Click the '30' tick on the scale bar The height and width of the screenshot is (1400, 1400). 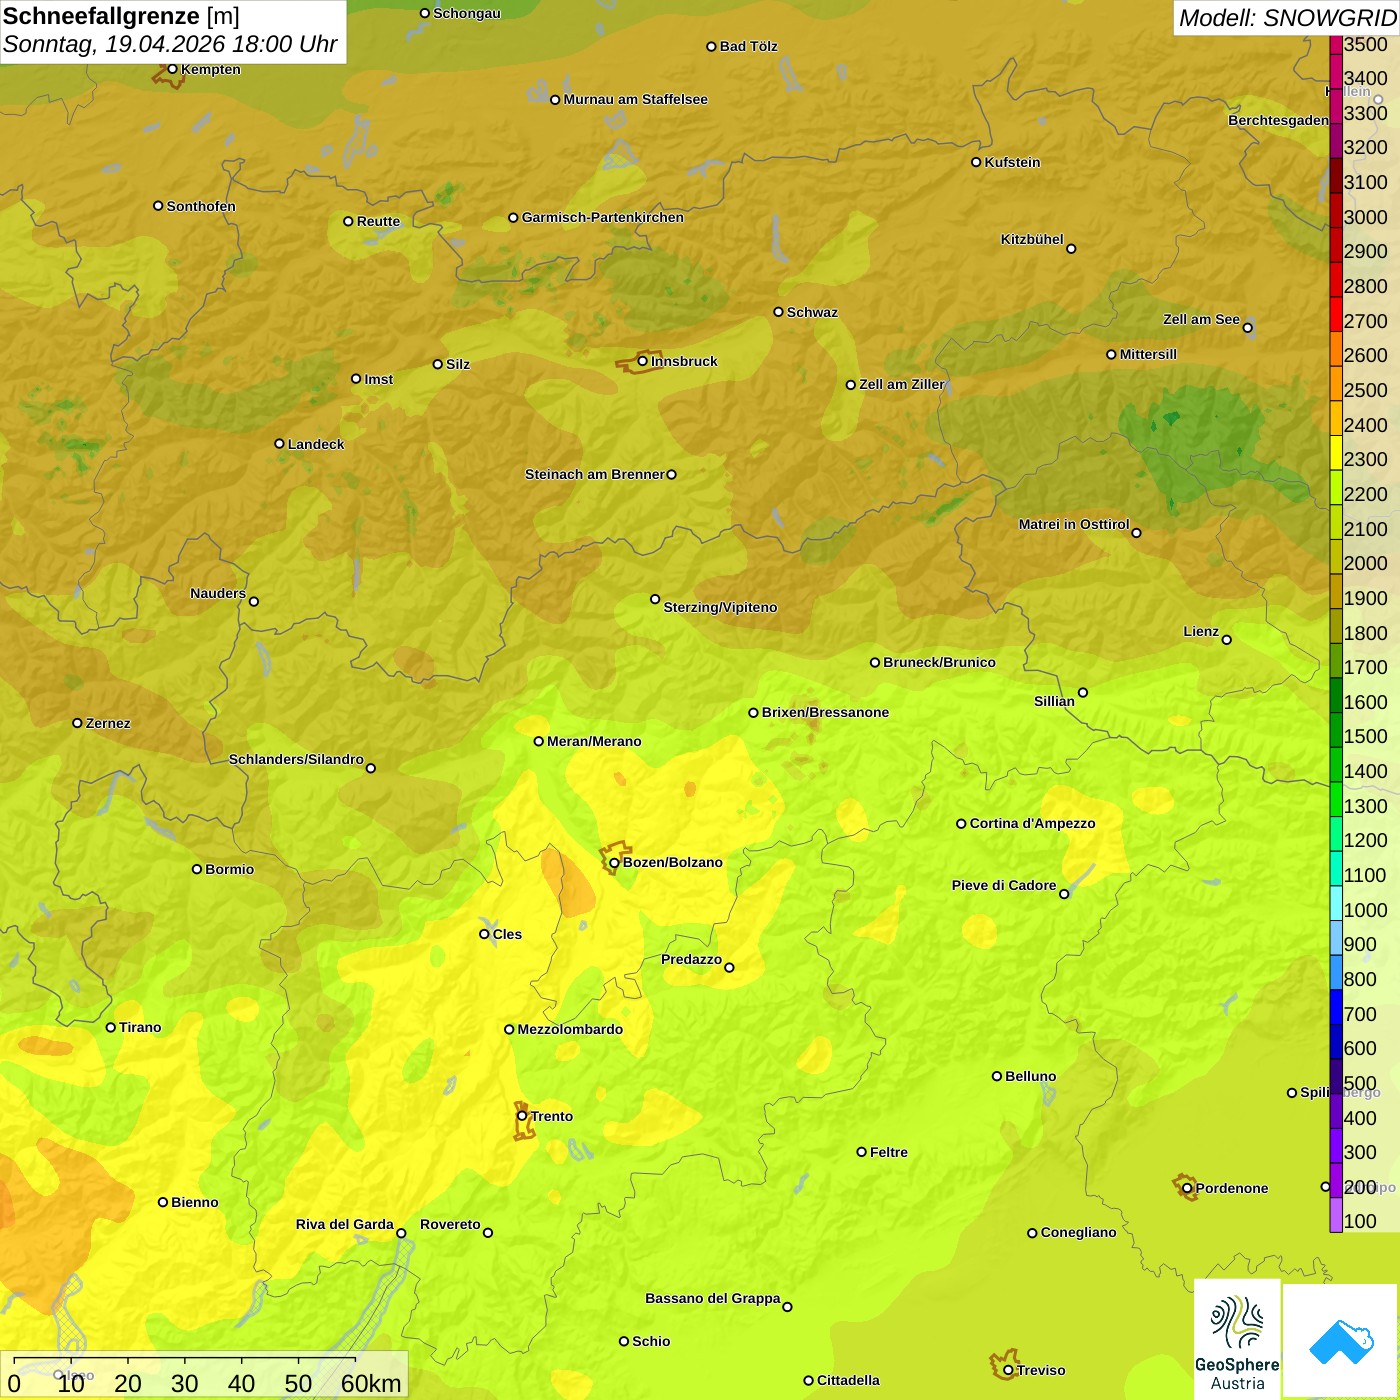(184, 1383)
